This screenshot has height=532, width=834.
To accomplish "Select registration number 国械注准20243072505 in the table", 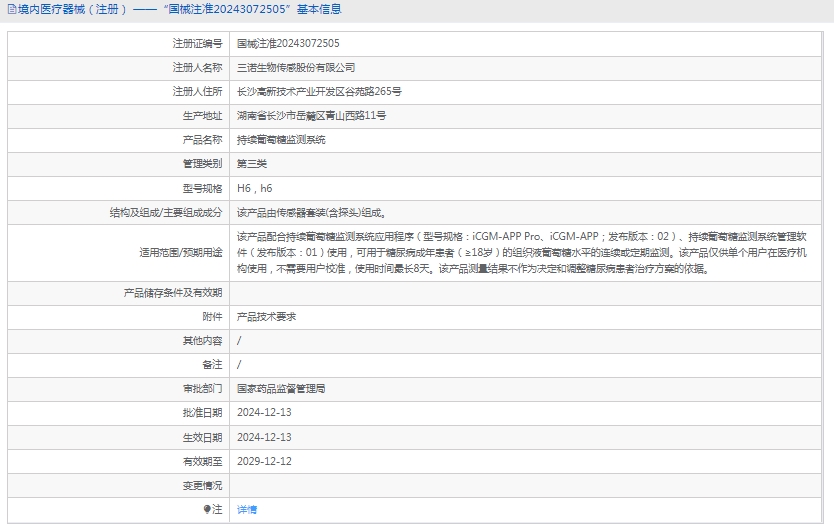I will pyautogui.click(x=288, y=44).
